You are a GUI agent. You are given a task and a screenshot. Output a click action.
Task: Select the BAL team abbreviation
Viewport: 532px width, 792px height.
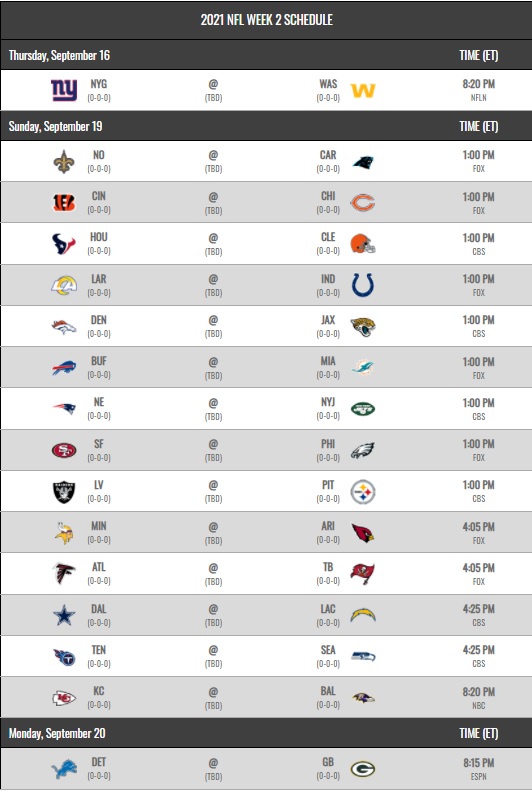(328, 691)
